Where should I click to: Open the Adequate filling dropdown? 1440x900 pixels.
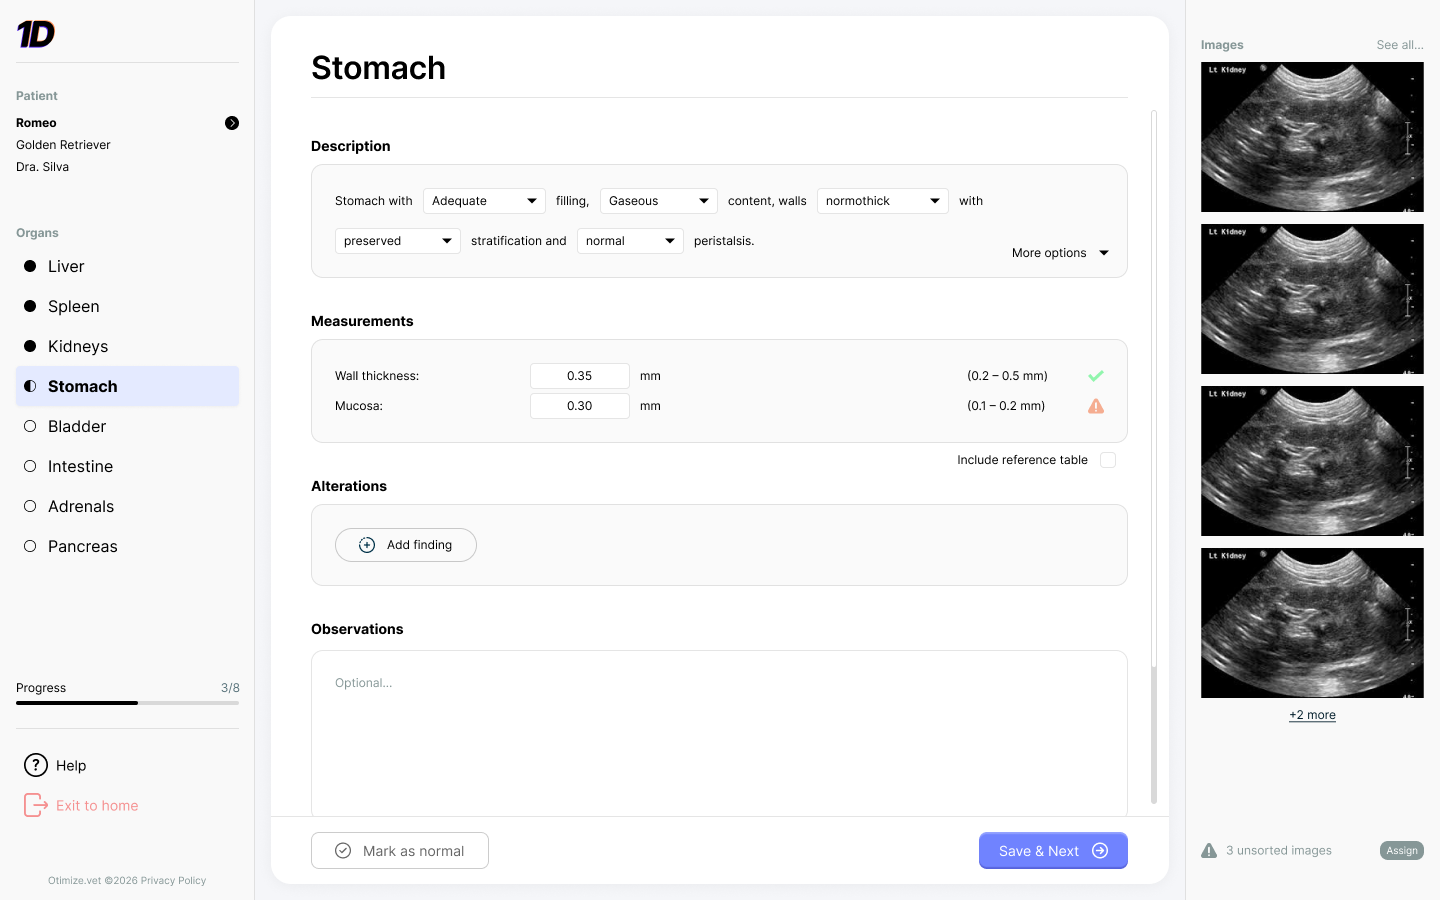pos(484,201)
